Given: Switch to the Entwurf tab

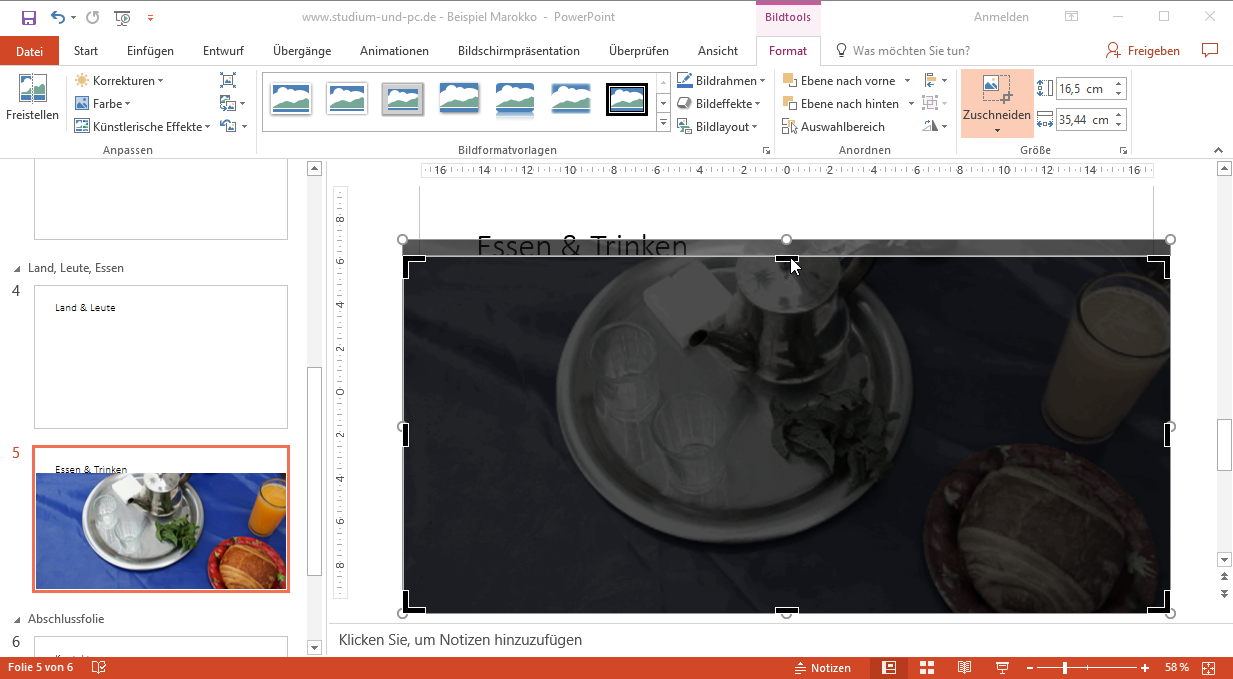Looking at the screenshot, I should click(224, 51).
